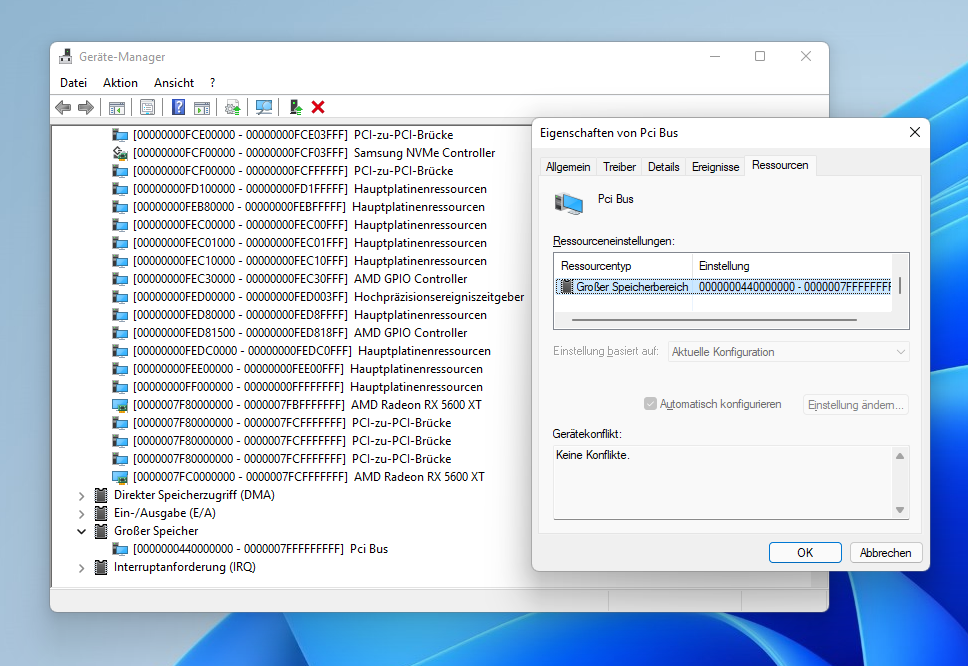
Task: Click the Einstellung ändern... button
Action: [x=856, y=405]
